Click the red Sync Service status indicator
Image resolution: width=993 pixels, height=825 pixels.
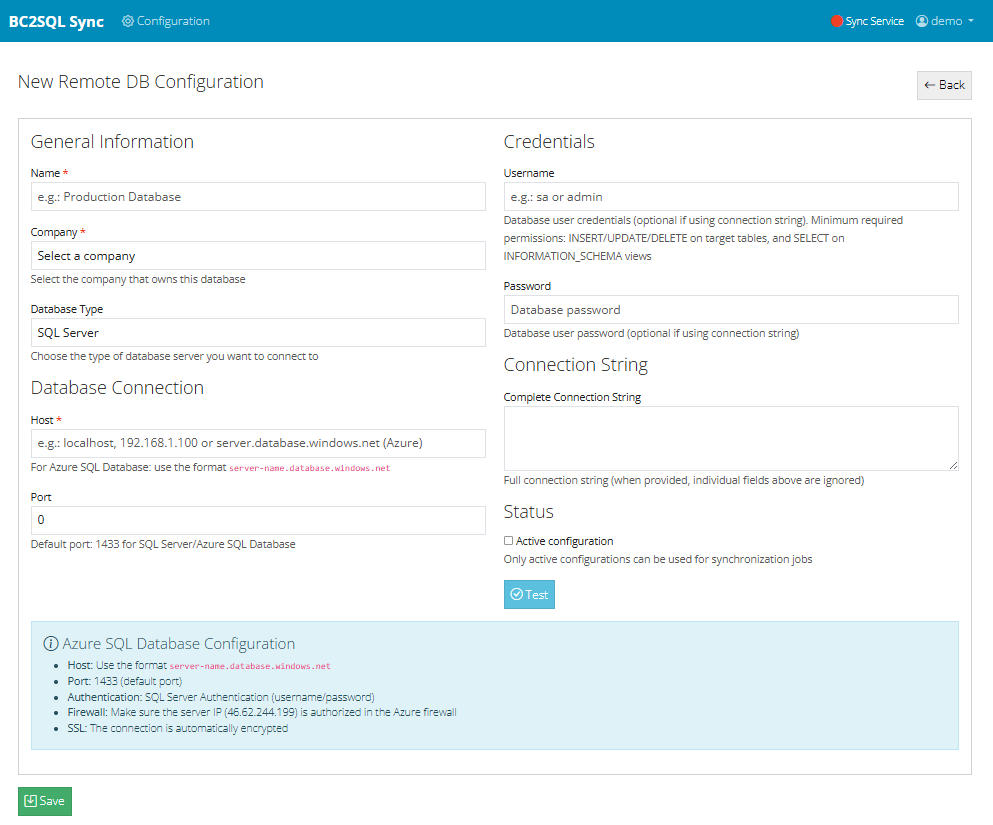836,20
